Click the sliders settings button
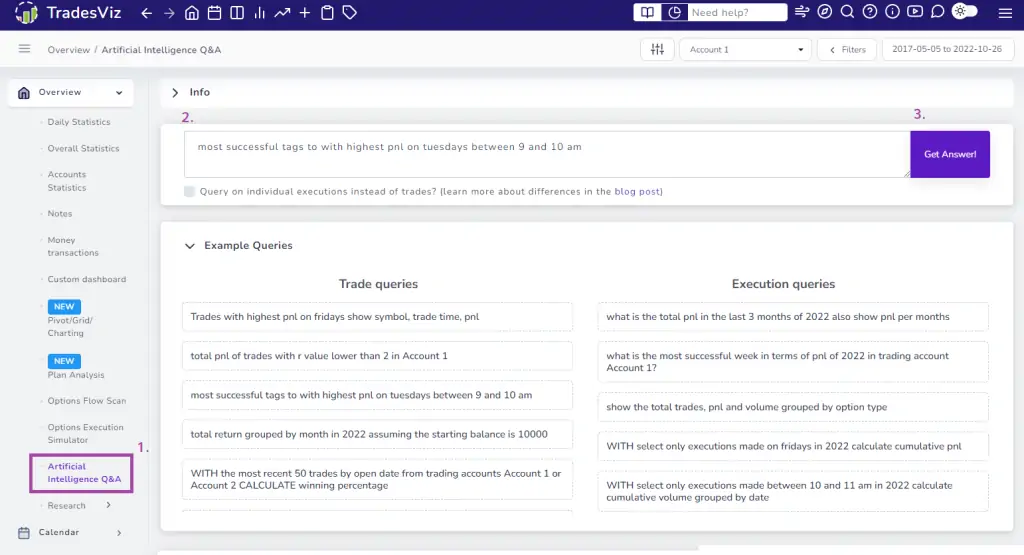 pos(657,50)
